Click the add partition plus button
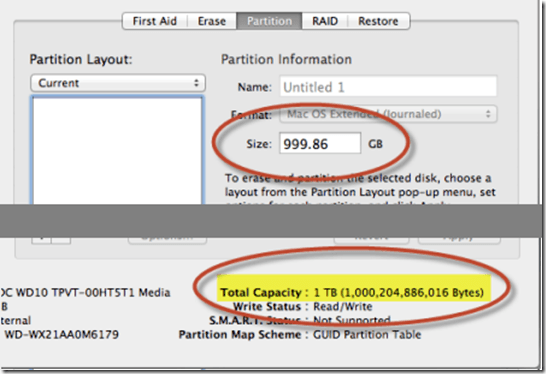 pos(41,241)
